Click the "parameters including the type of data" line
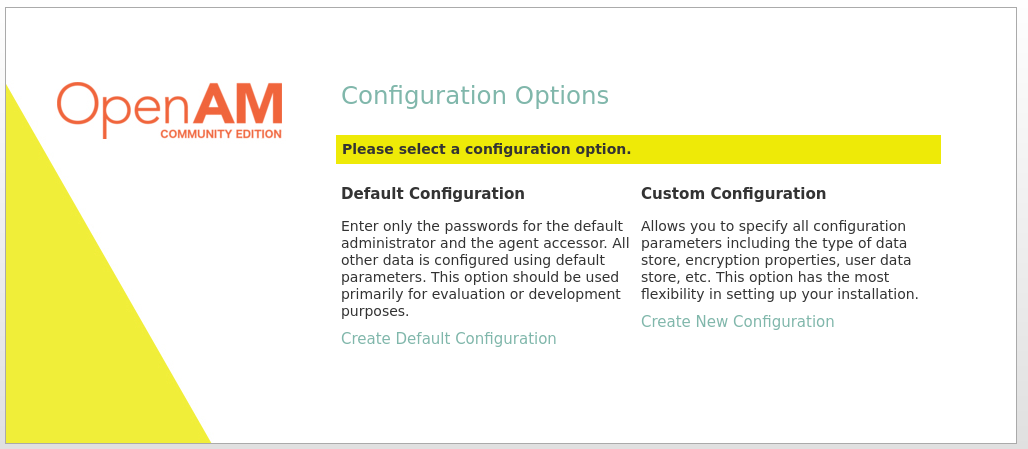This screenshot has width=1028, height=449. click(773, 244)
